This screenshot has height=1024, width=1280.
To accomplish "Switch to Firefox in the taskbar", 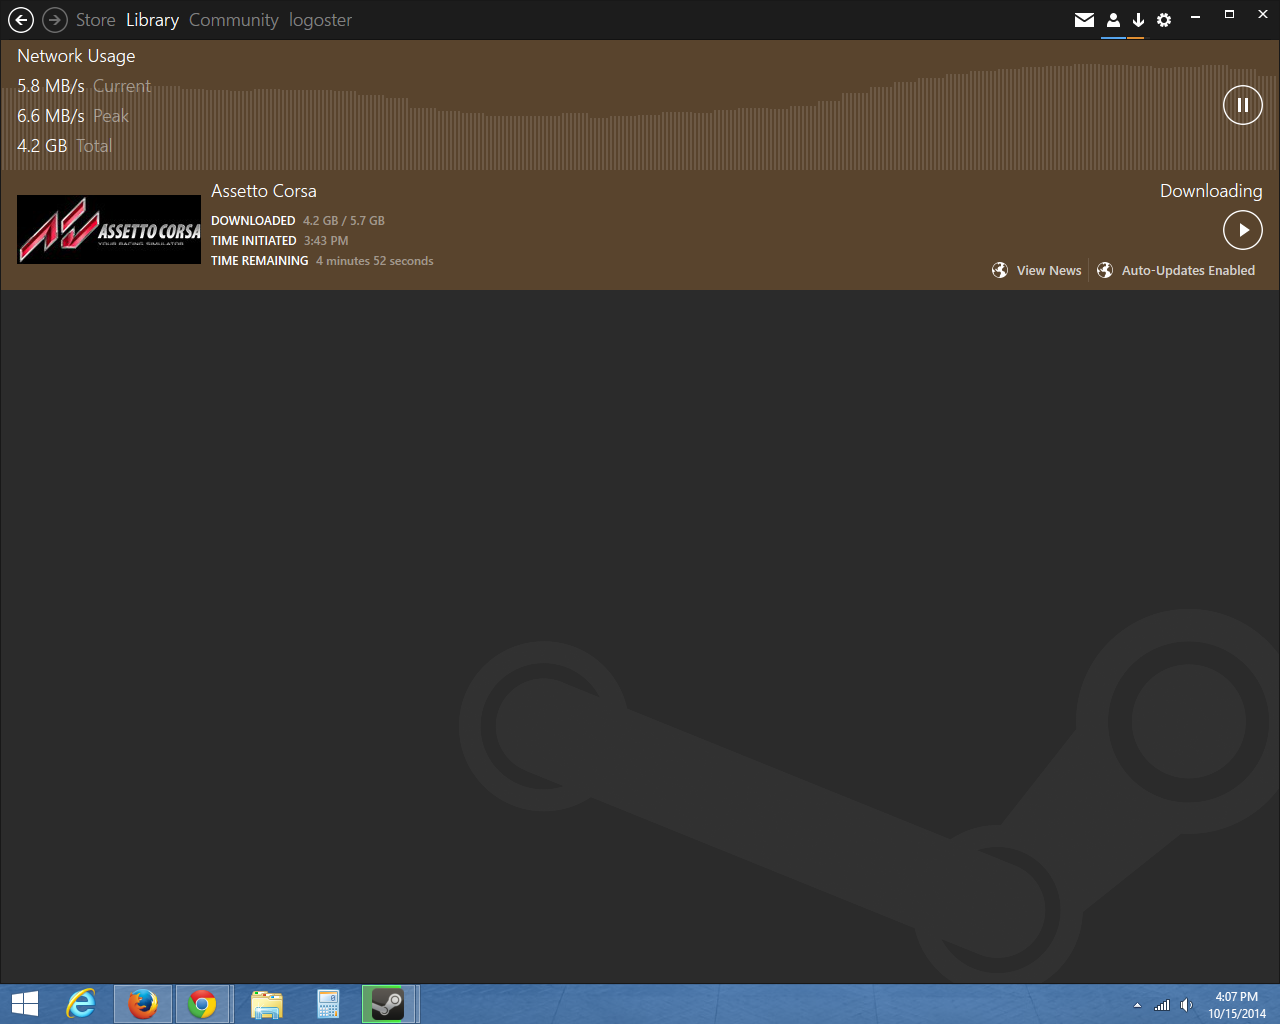I will click(143, 1004).
